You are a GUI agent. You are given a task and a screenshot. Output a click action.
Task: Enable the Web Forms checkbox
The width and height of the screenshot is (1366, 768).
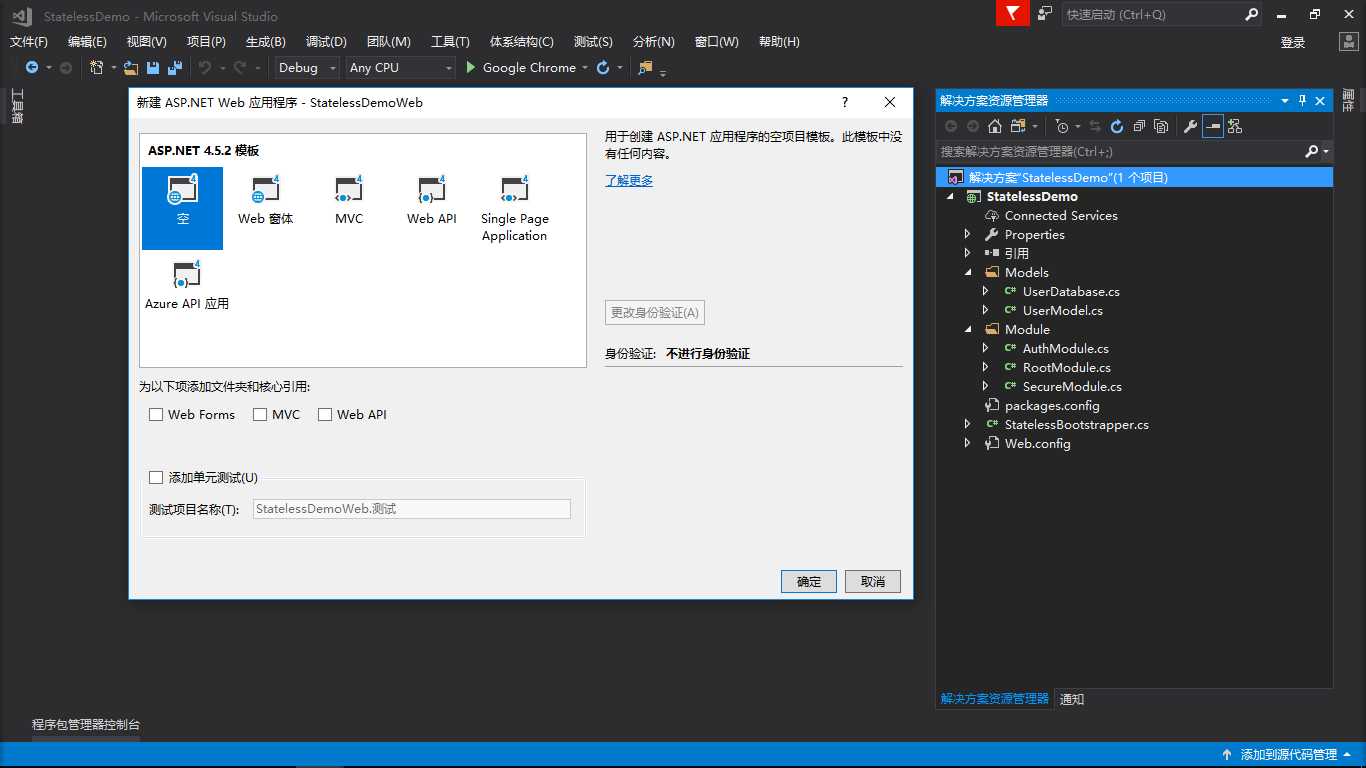pos(156,414)
